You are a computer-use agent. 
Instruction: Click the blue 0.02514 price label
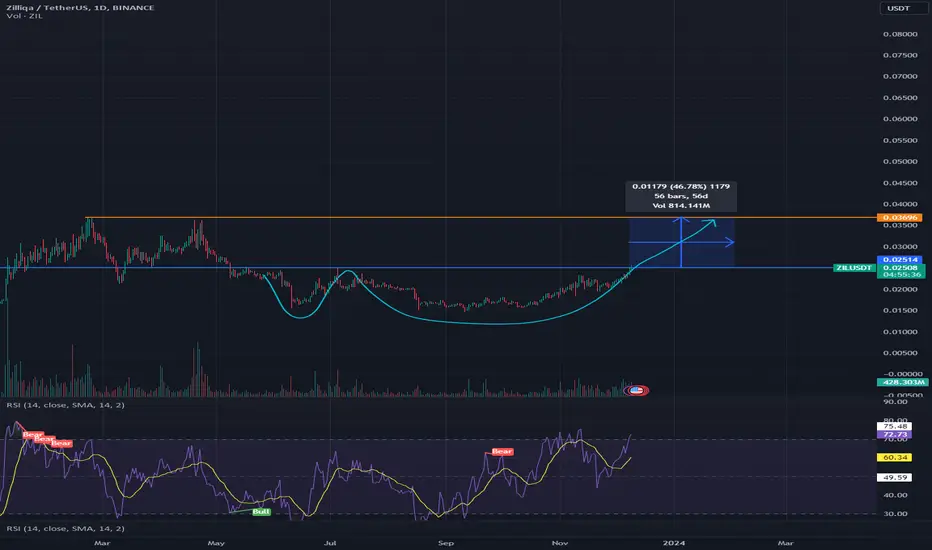pos(899,260)
